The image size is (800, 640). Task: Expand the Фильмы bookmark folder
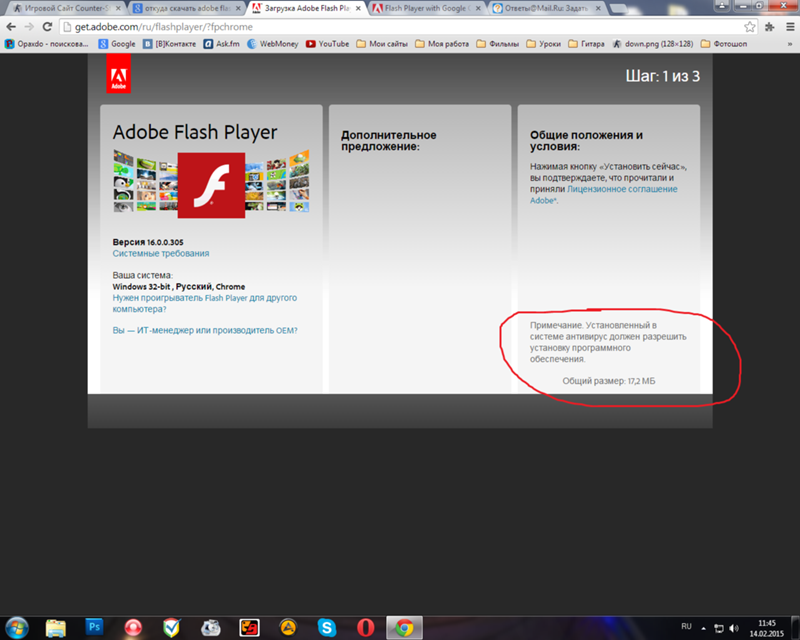(x=497, y=44)
